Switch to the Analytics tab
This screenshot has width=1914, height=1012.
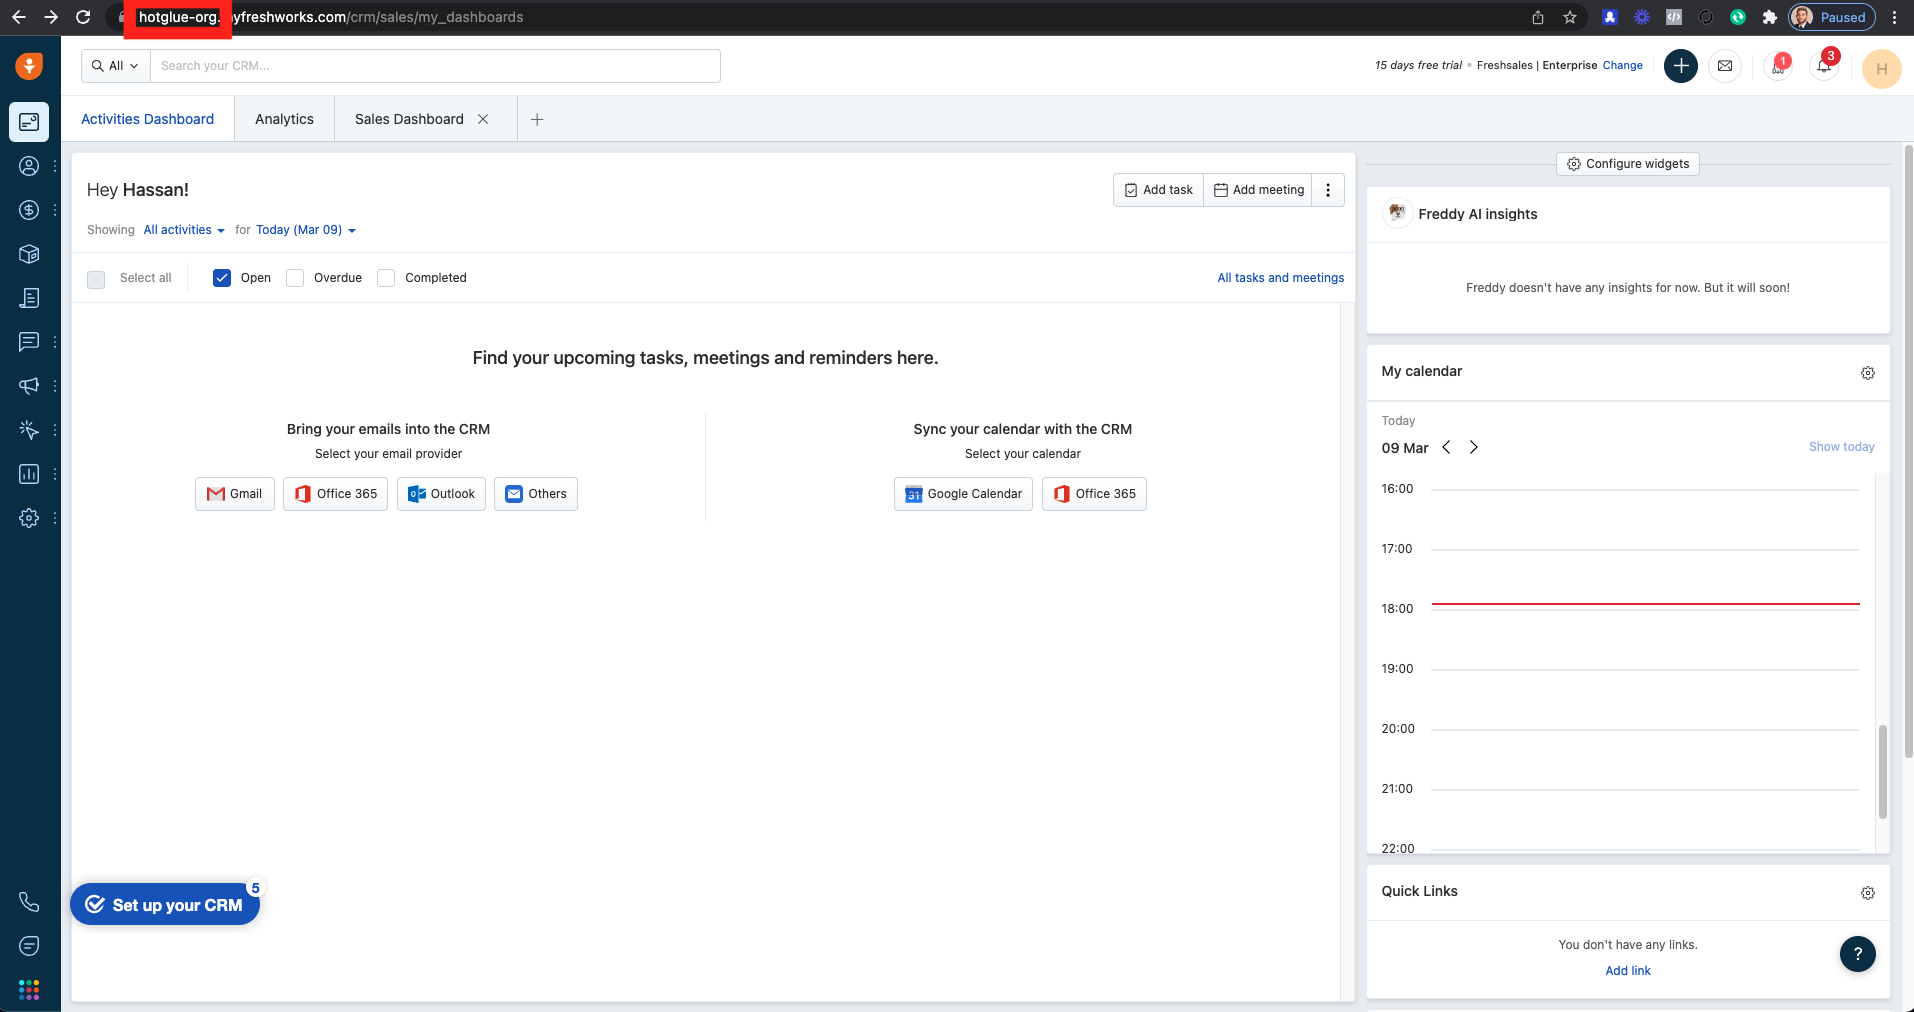pyautogui.click(x=284, y=119)
